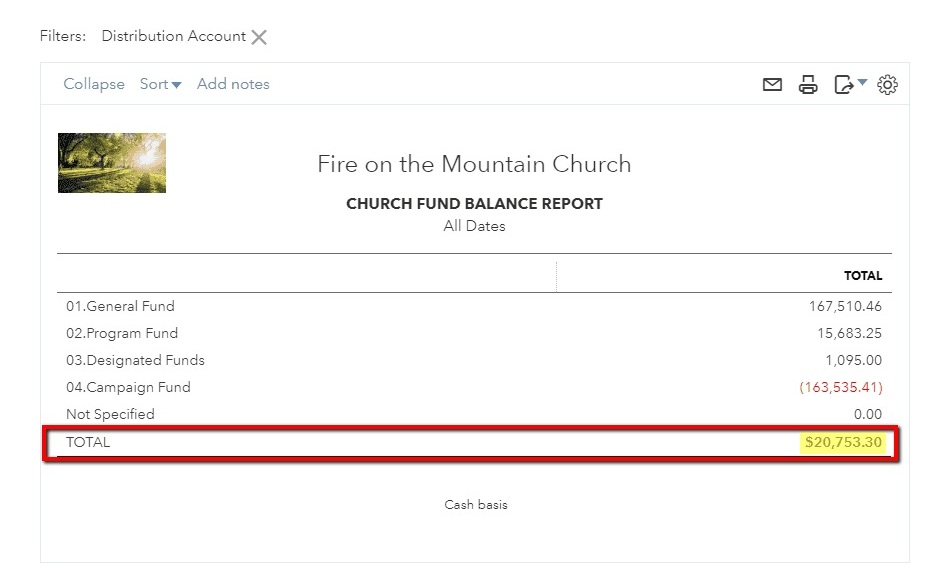This screenshot has width=944, height=568.
Task: Click the Not Specified row label
Action: pos(110,414)
